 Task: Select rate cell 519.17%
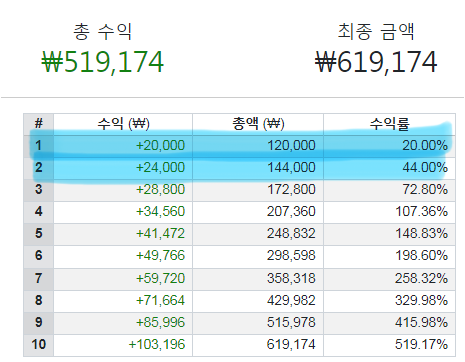[x=389, y=345]
